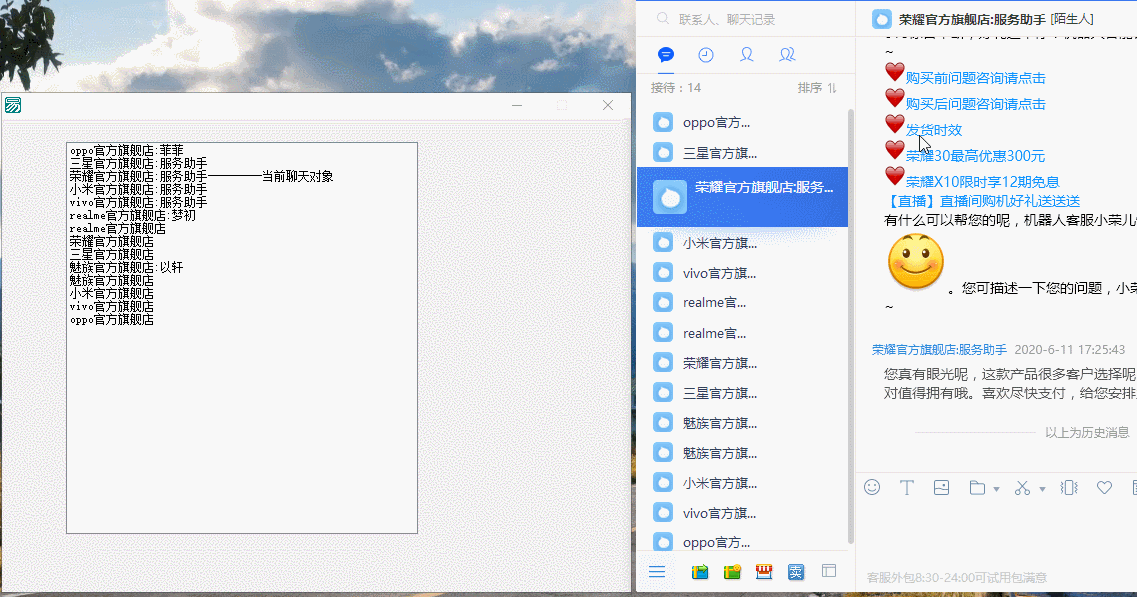The height and width of the screenshot is (597, 1137).
Task: Click the large smiley emoji in chat message
Action: (916, 262)
